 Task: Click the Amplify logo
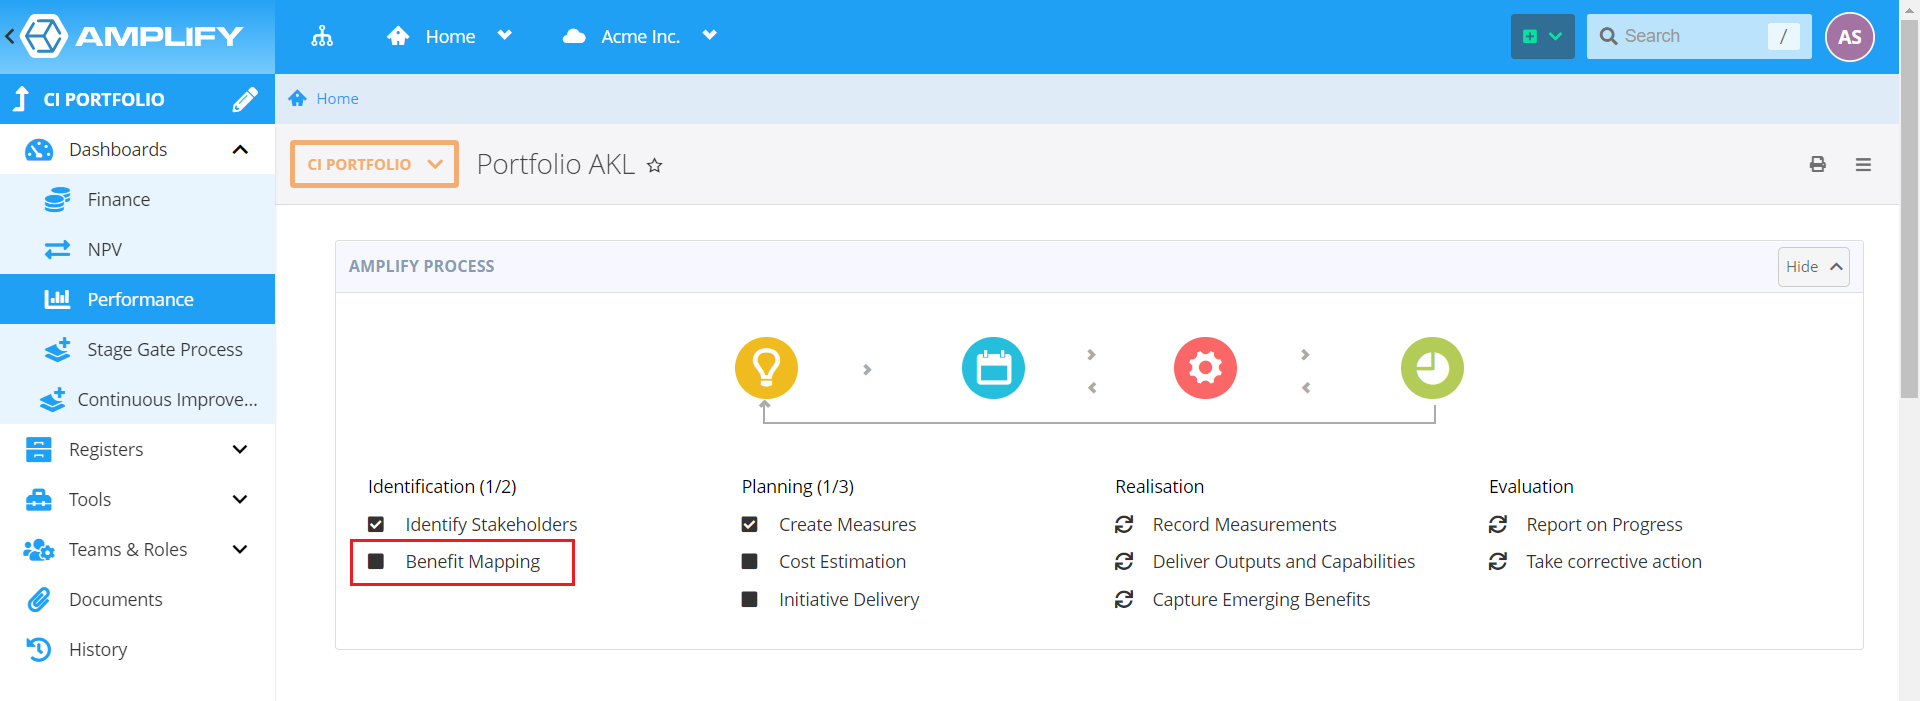(133, 37)
